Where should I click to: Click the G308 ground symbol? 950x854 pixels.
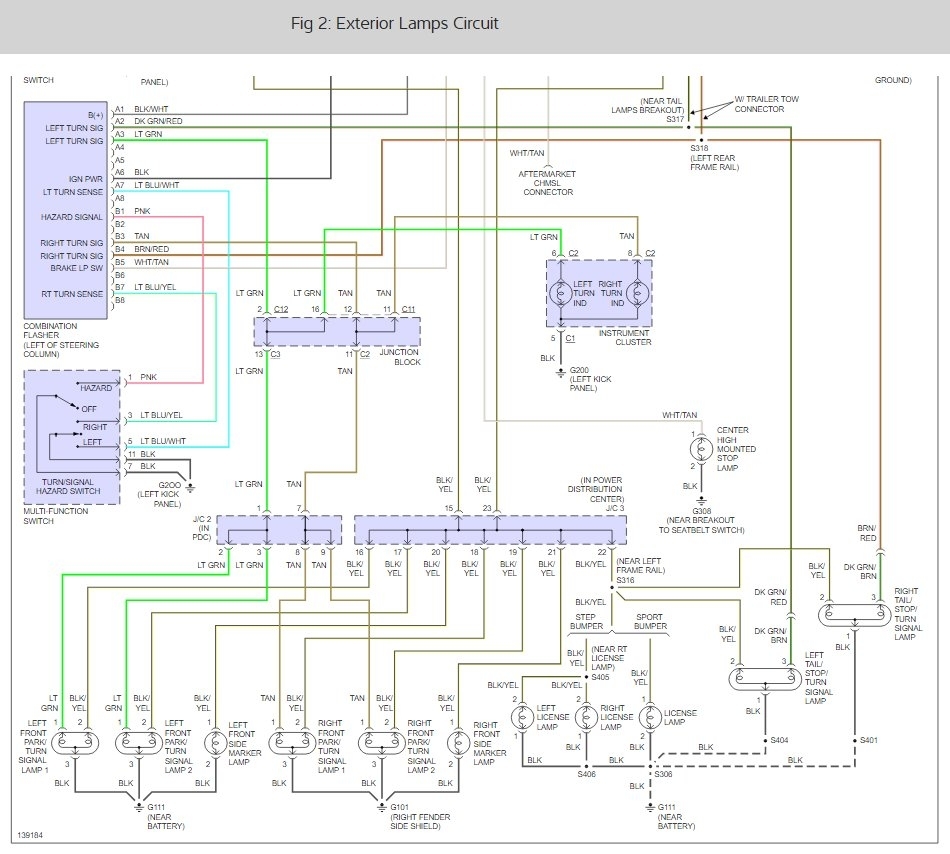pyautogui.click(x=701, y=501)
